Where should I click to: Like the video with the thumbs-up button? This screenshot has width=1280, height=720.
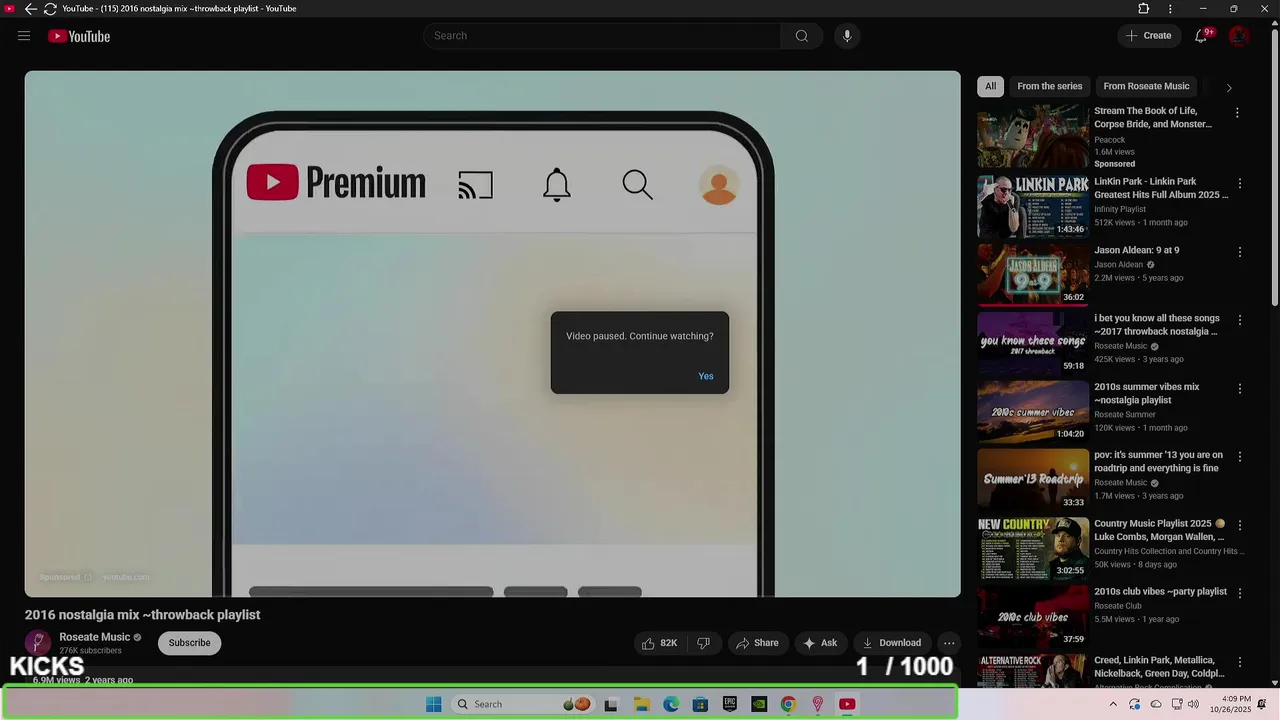[660, 643]
